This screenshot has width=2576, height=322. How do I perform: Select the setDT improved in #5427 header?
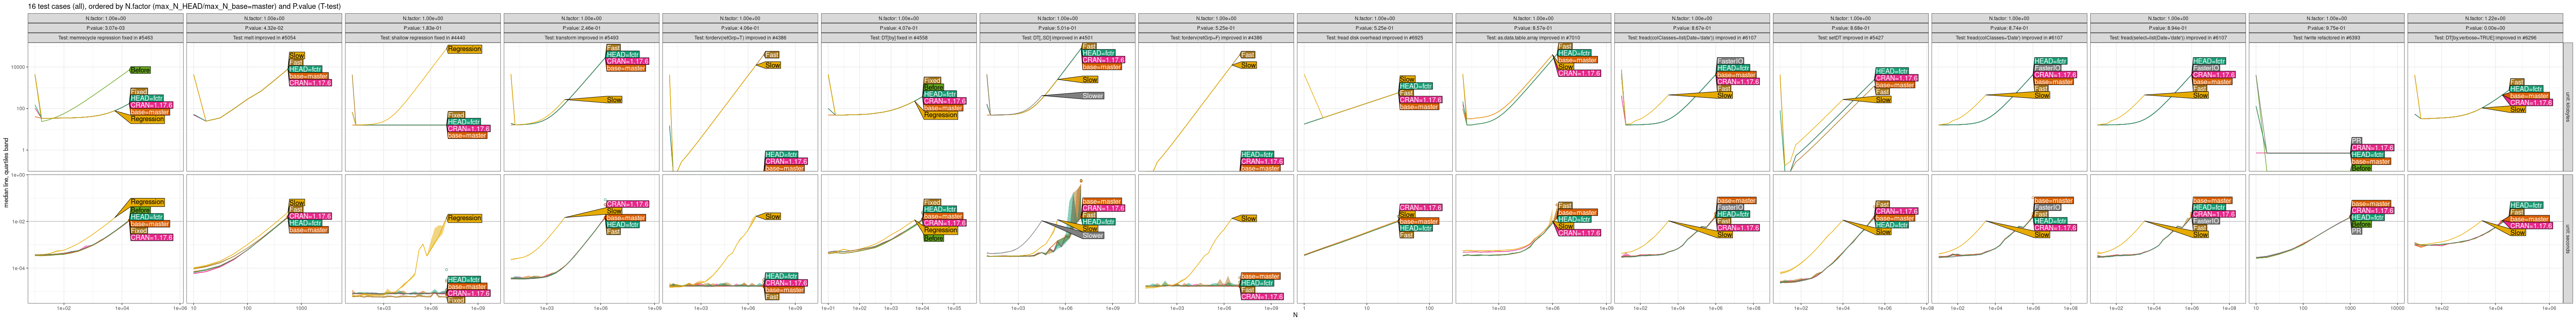tap(1849, 38)
